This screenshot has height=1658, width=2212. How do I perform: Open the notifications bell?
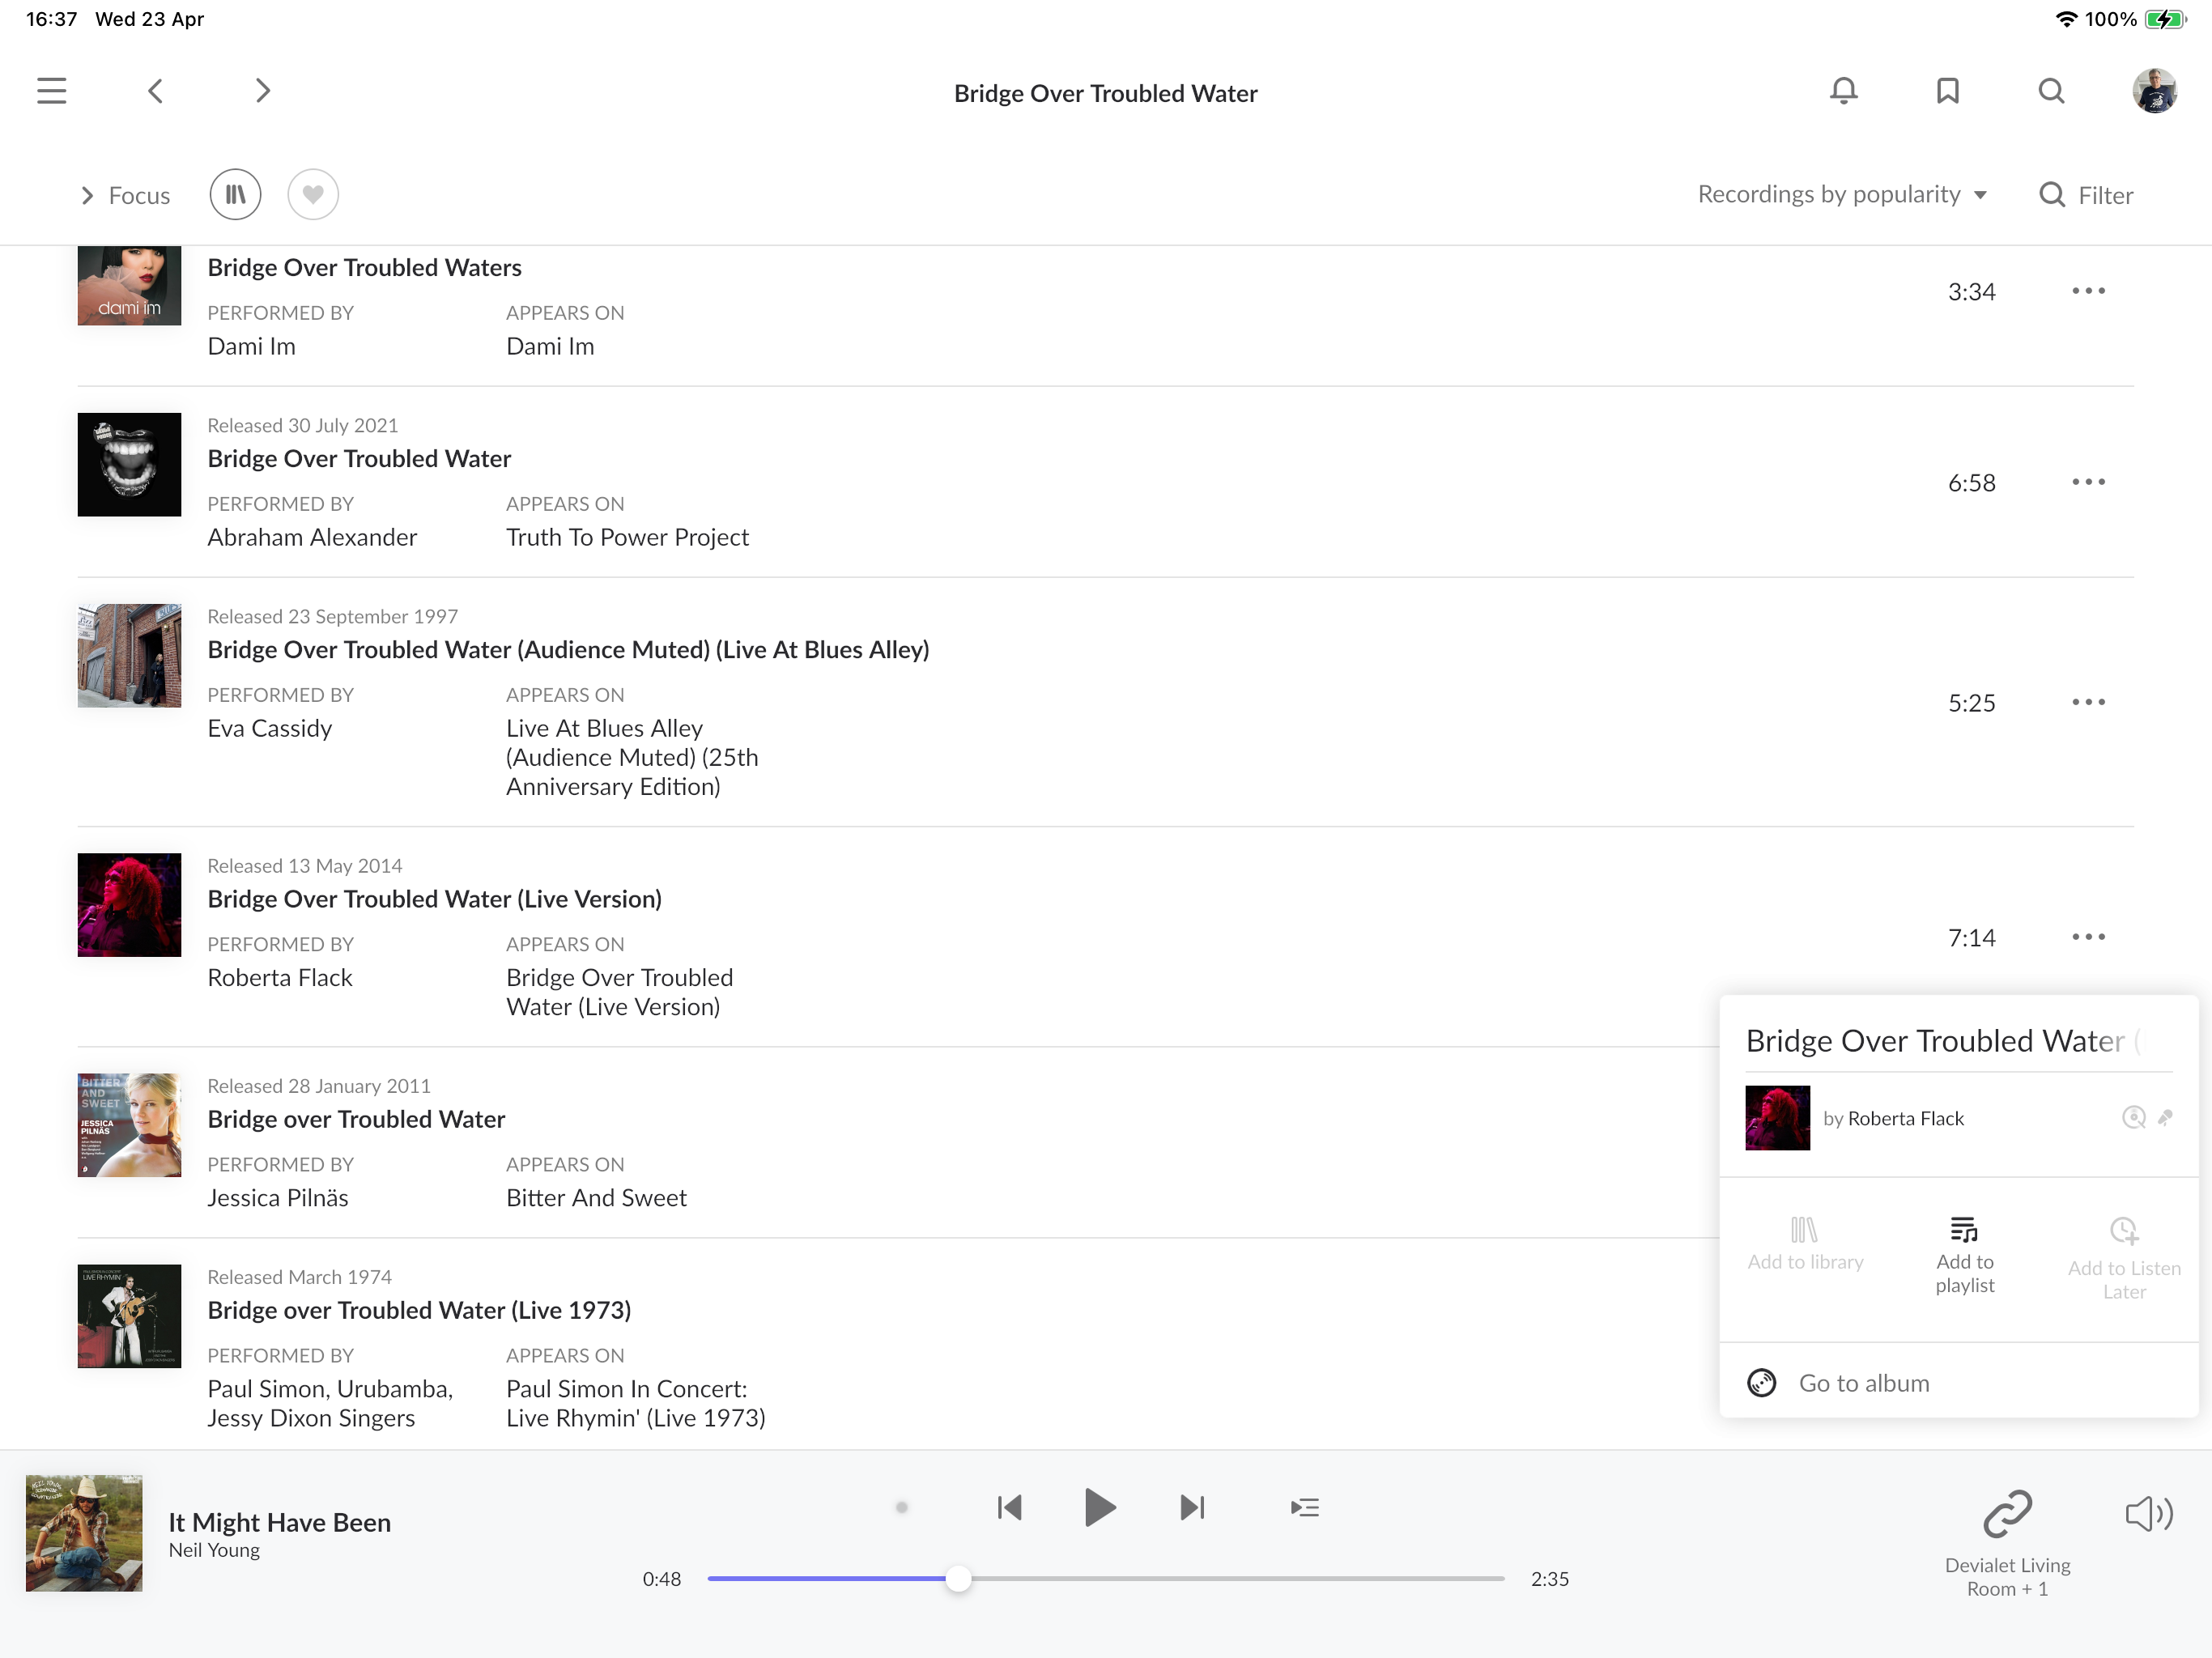pyautogui.click(x=1843, y=91)
